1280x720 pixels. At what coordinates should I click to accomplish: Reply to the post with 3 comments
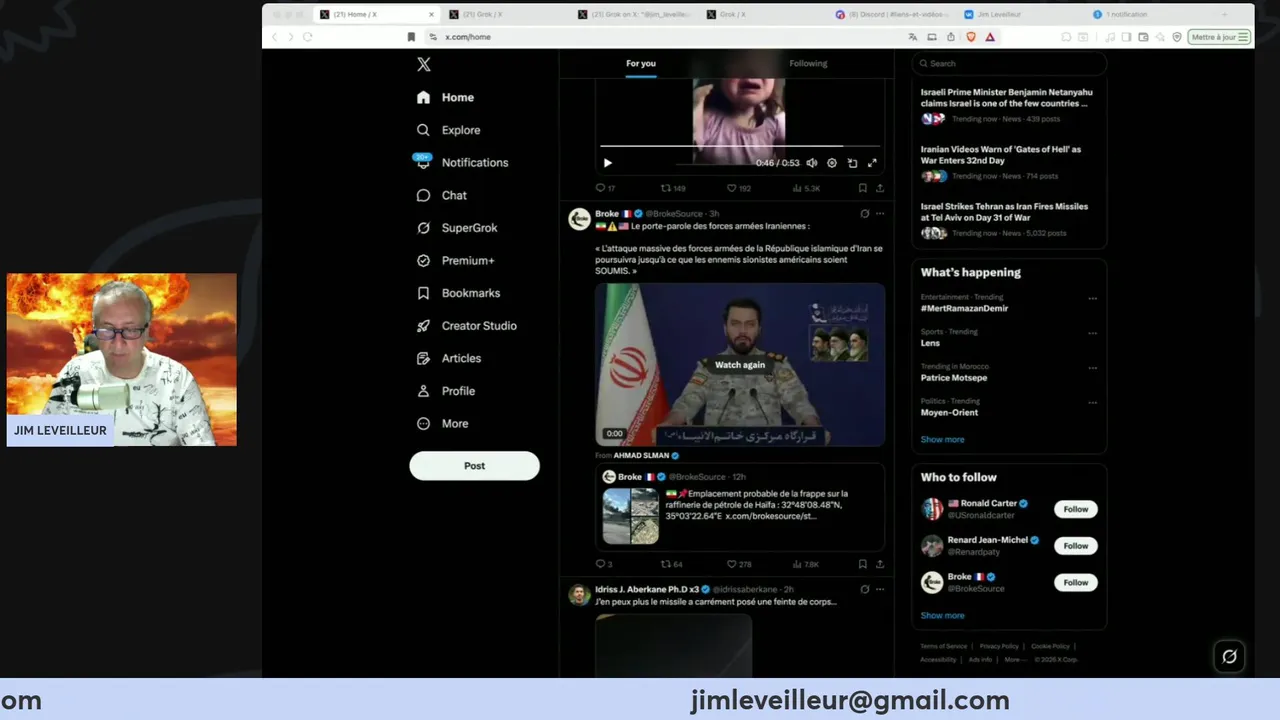pyautogui.click(x=603, y=564)
